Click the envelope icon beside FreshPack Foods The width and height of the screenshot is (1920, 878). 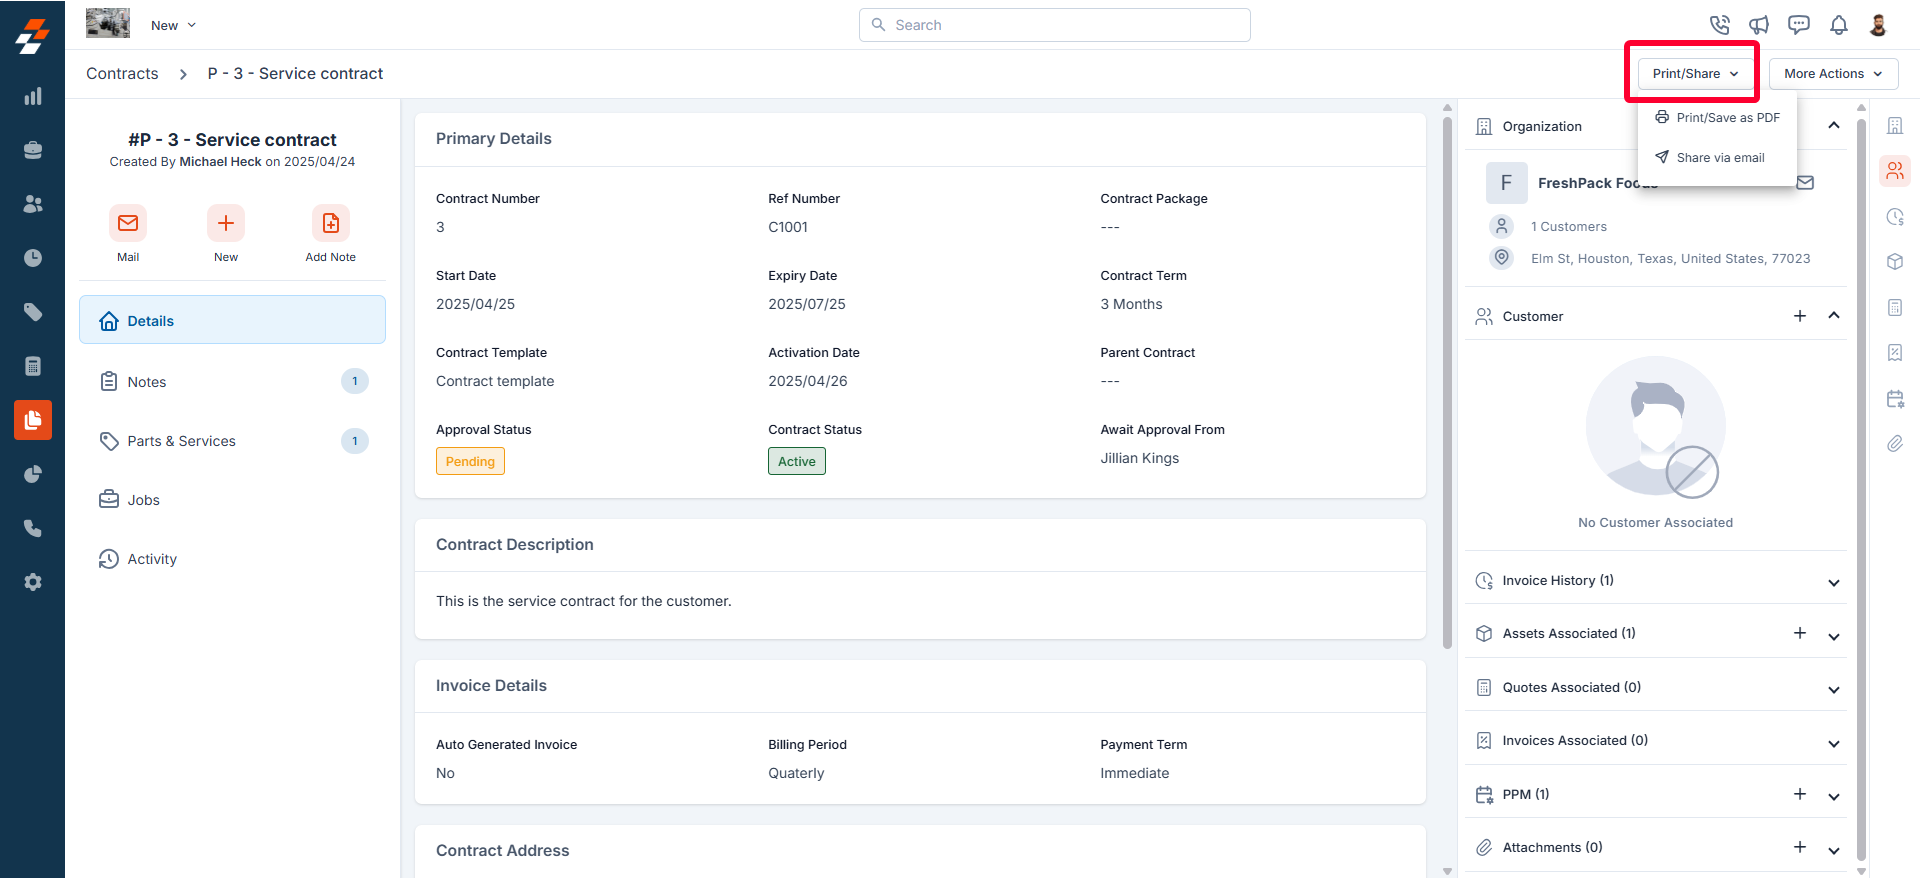click(x=1805, y=183)
